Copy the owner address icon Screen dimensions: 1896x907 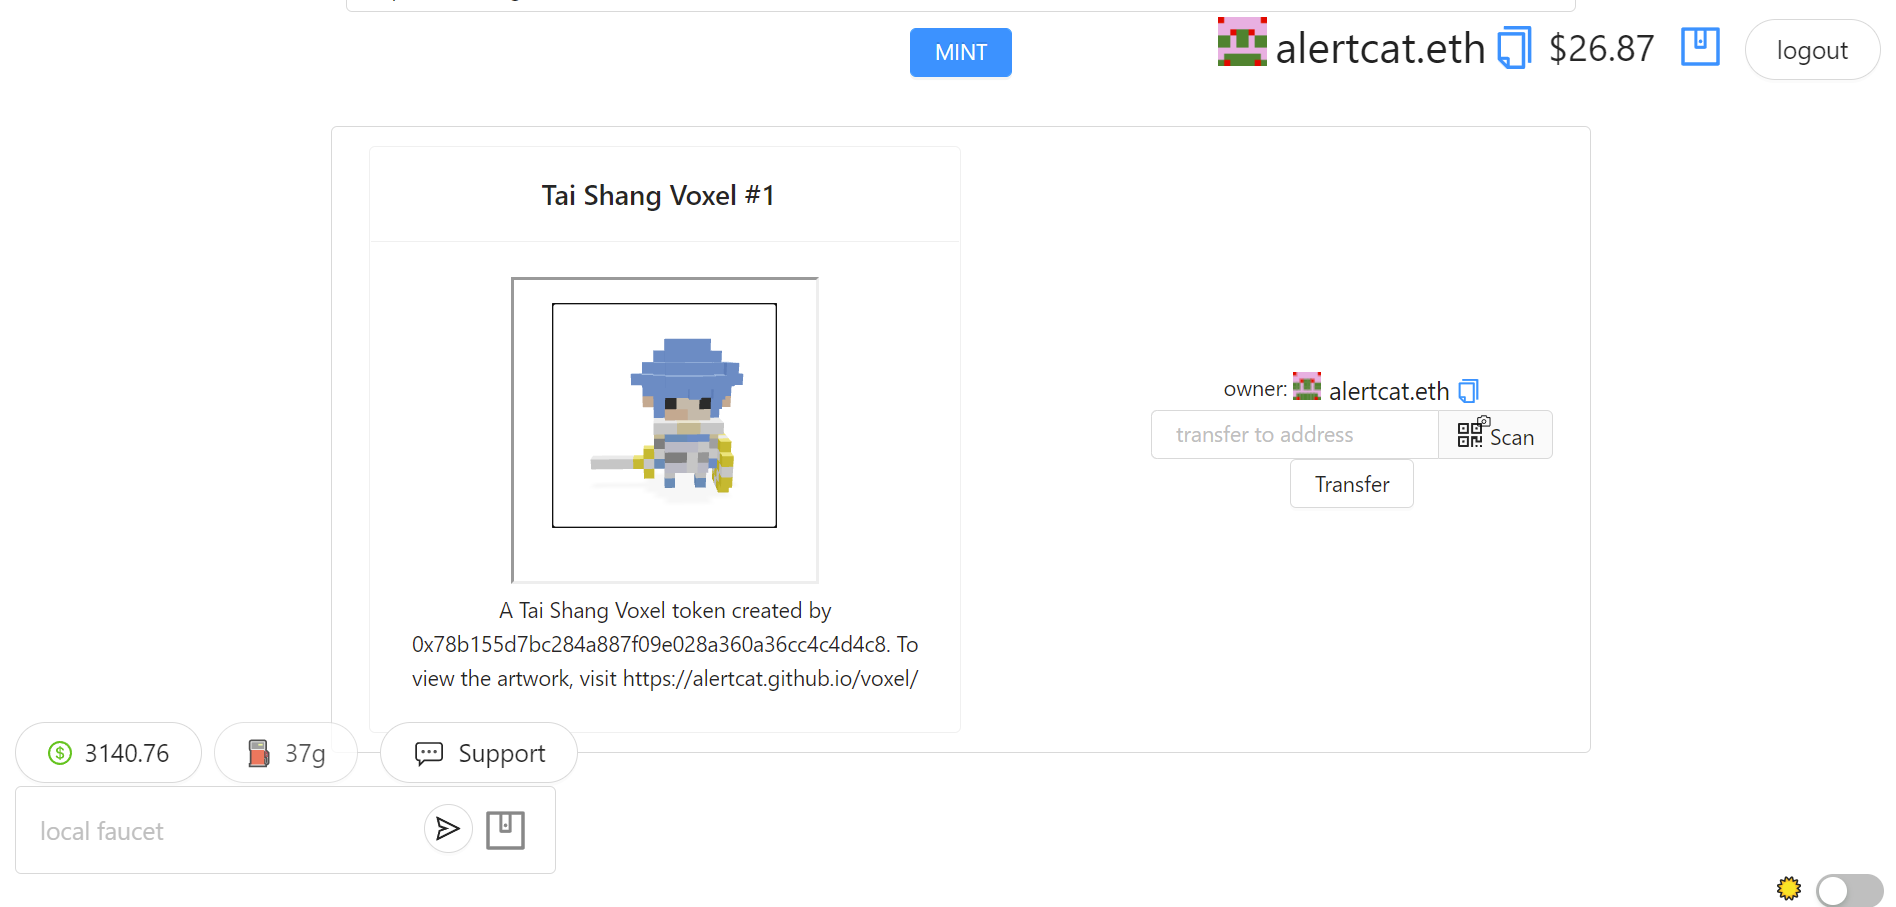click(1468, 391)
